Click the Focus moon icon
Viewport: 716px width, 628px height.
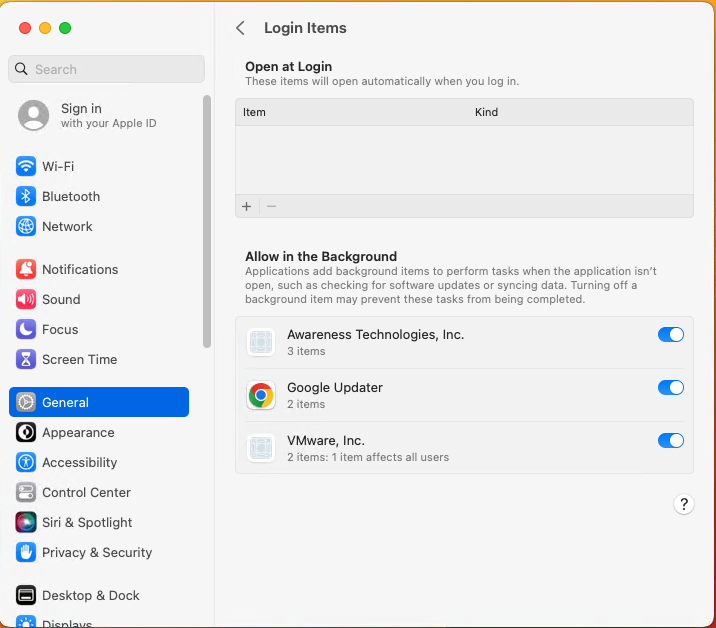(26, 329)
